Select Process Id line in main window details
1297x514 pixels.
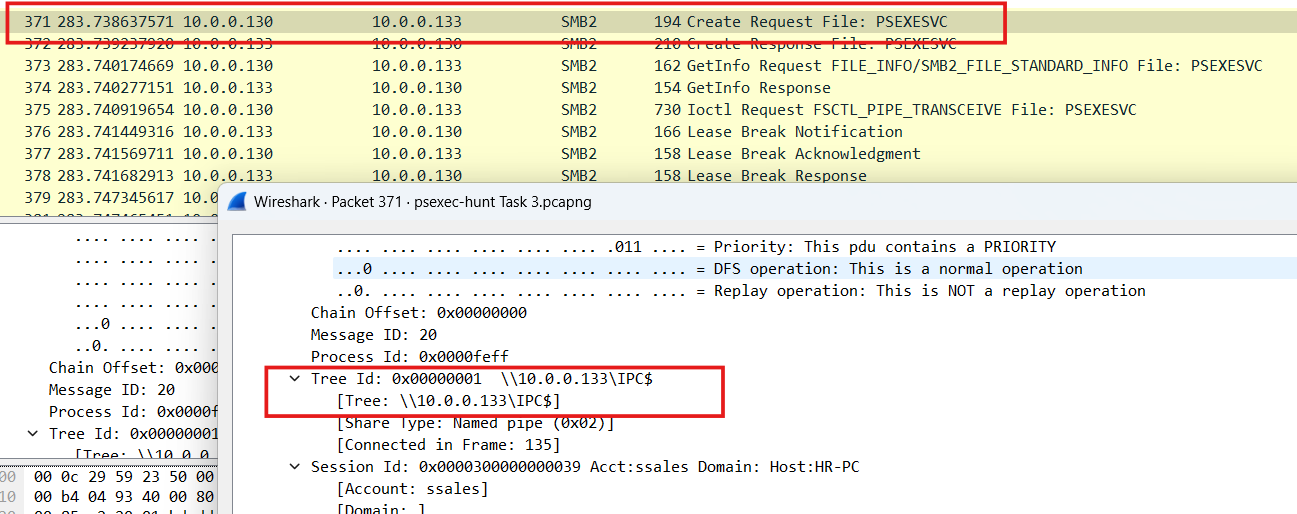(x=133, y=412)
